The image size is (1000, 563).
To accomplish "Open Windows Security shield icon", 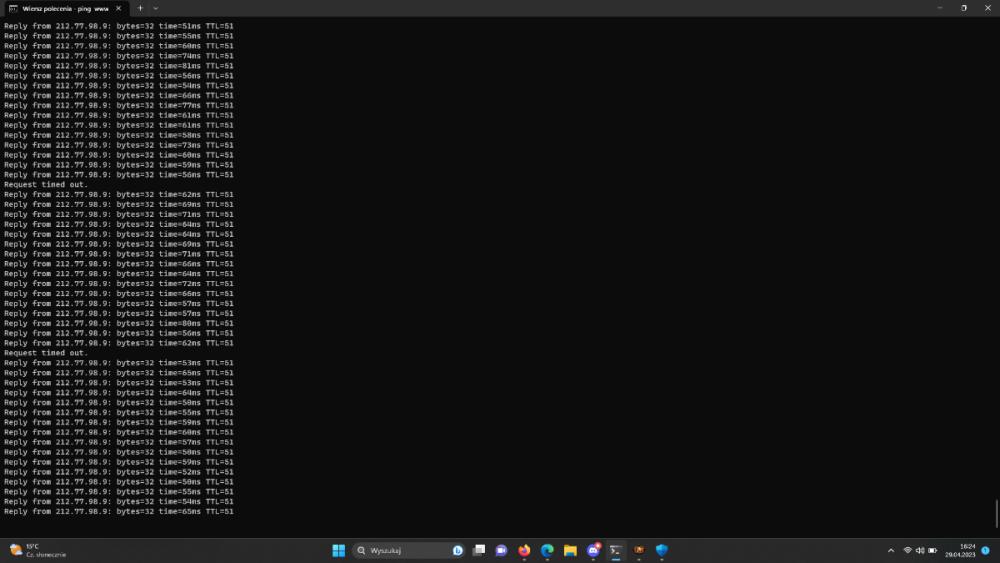I will click(661, 550).
